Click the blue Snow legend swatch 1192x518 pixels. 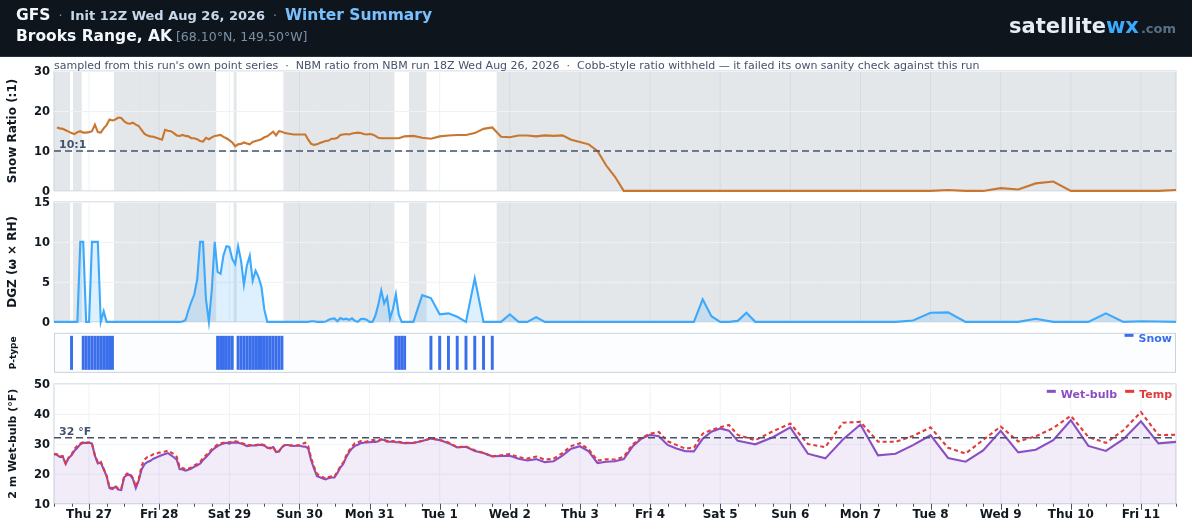click(x=1129, y=335)
